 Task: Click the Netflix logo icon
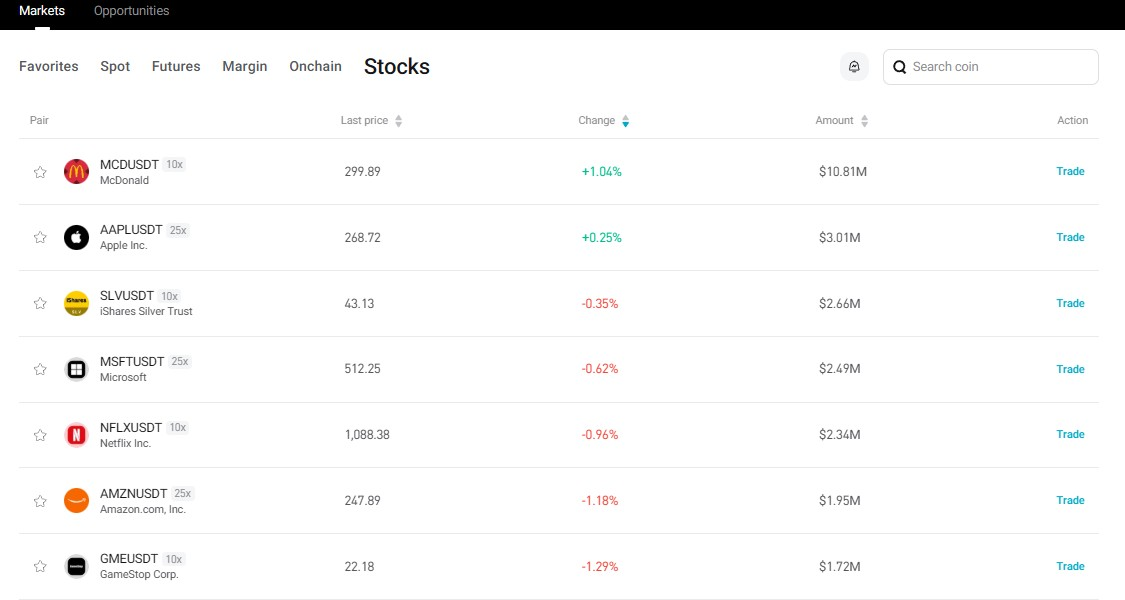coord(77,434)
